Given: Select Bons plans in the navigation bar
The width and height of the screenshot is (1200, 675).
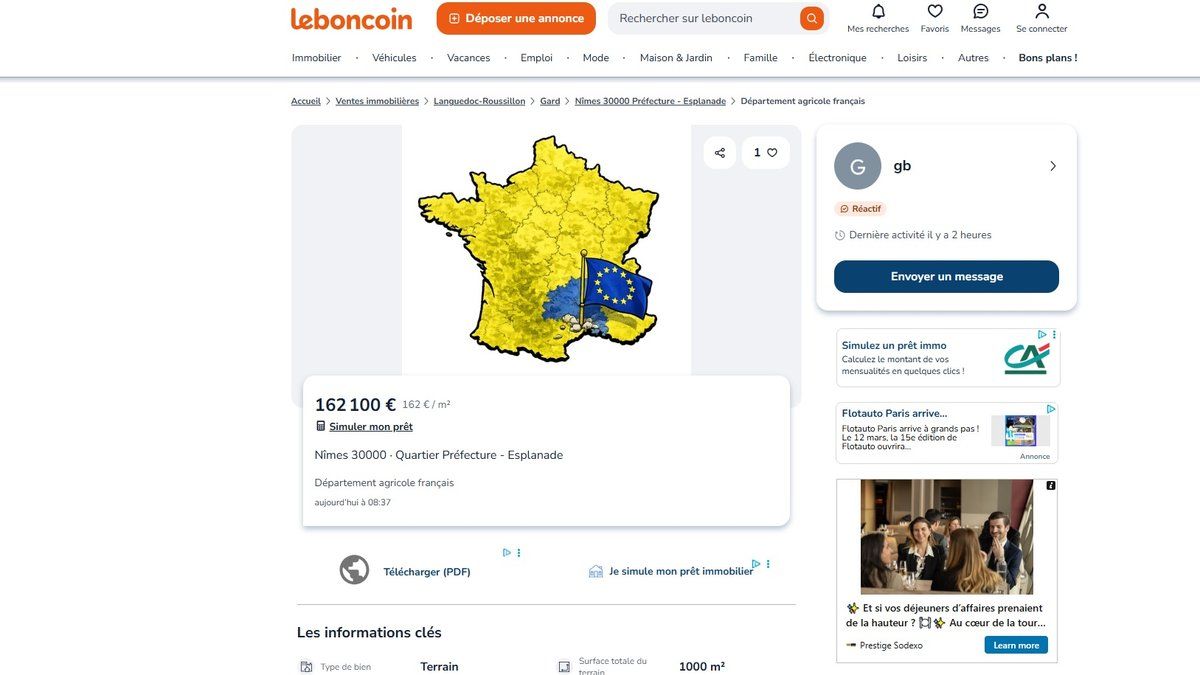Looking at the screenshot, I should (x=1048, y=57).
